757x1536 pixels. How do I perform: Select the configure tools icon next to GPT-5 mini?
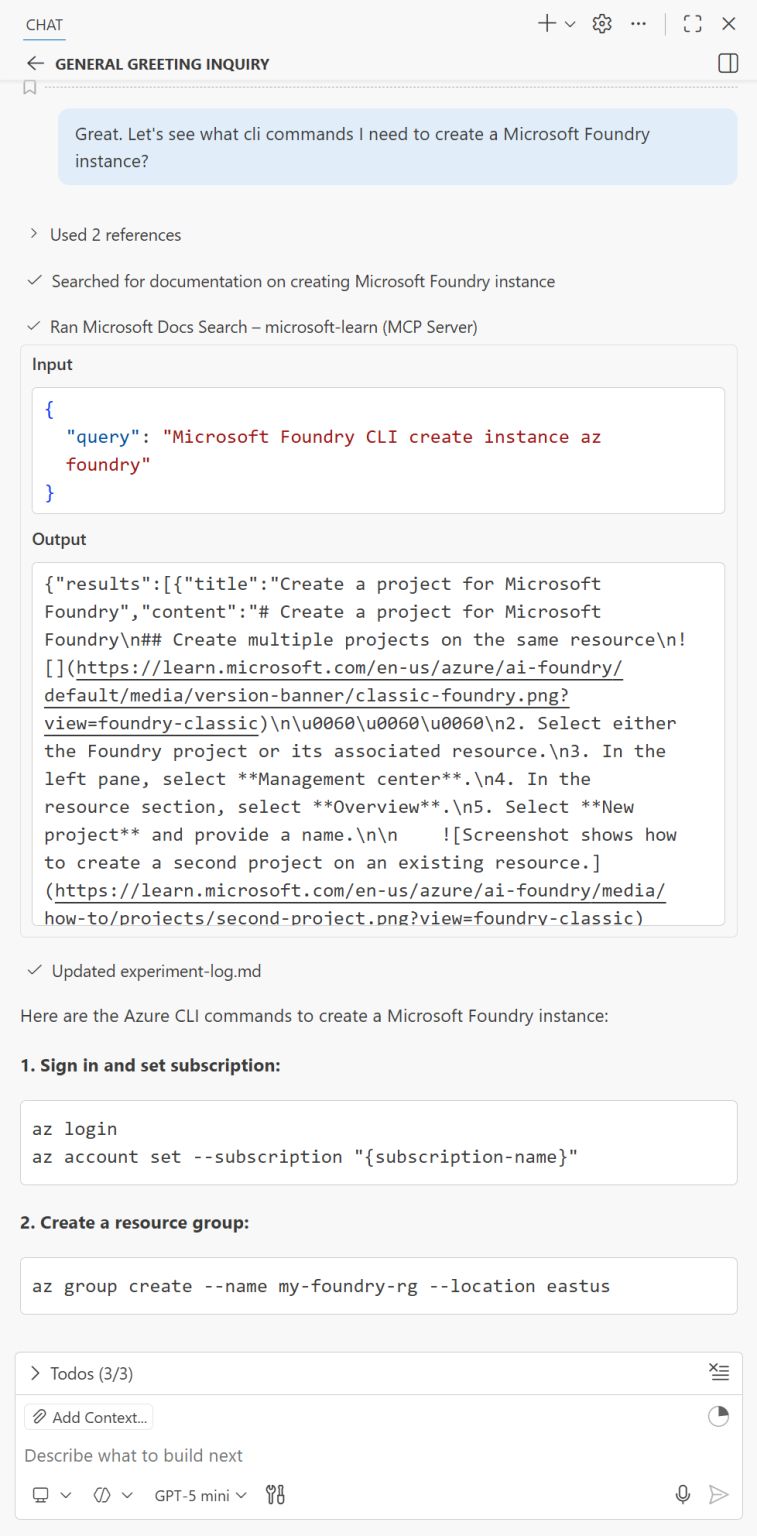[275, 1494]
